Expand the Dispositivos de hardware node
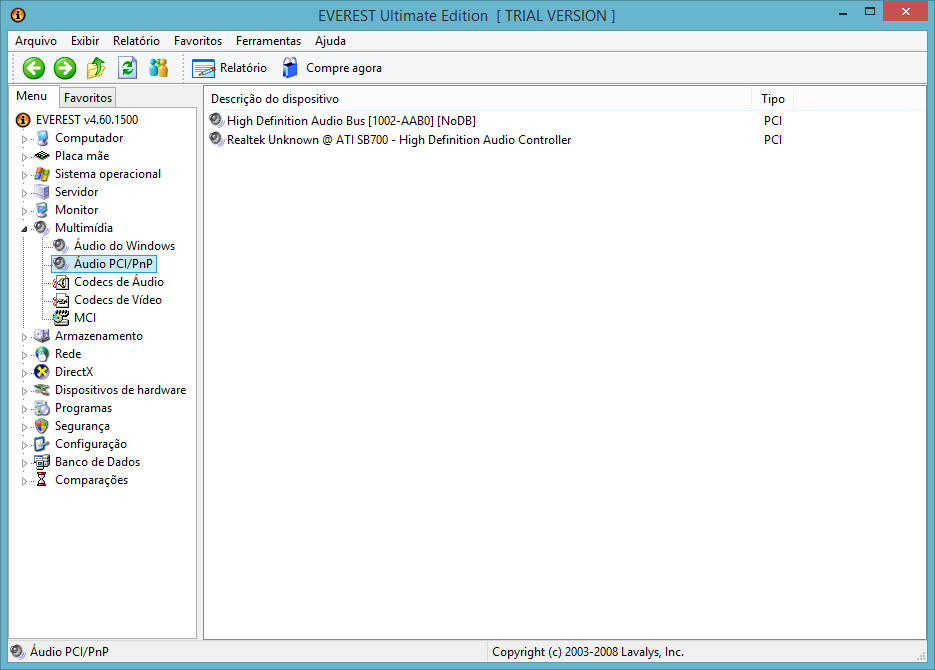 pos(24,391)
